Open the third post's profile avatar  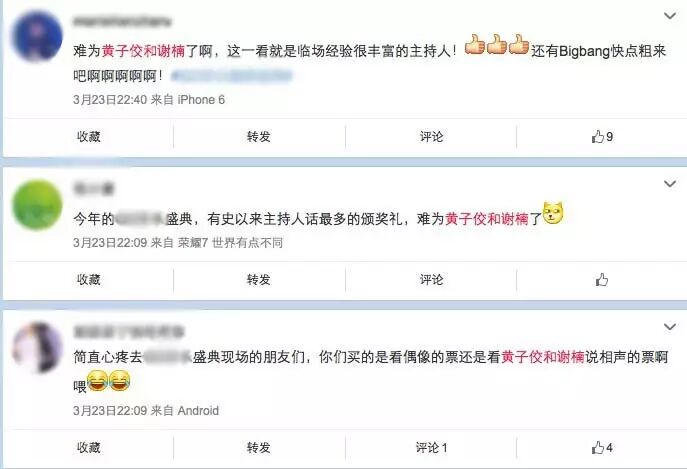tap(37, 348)
